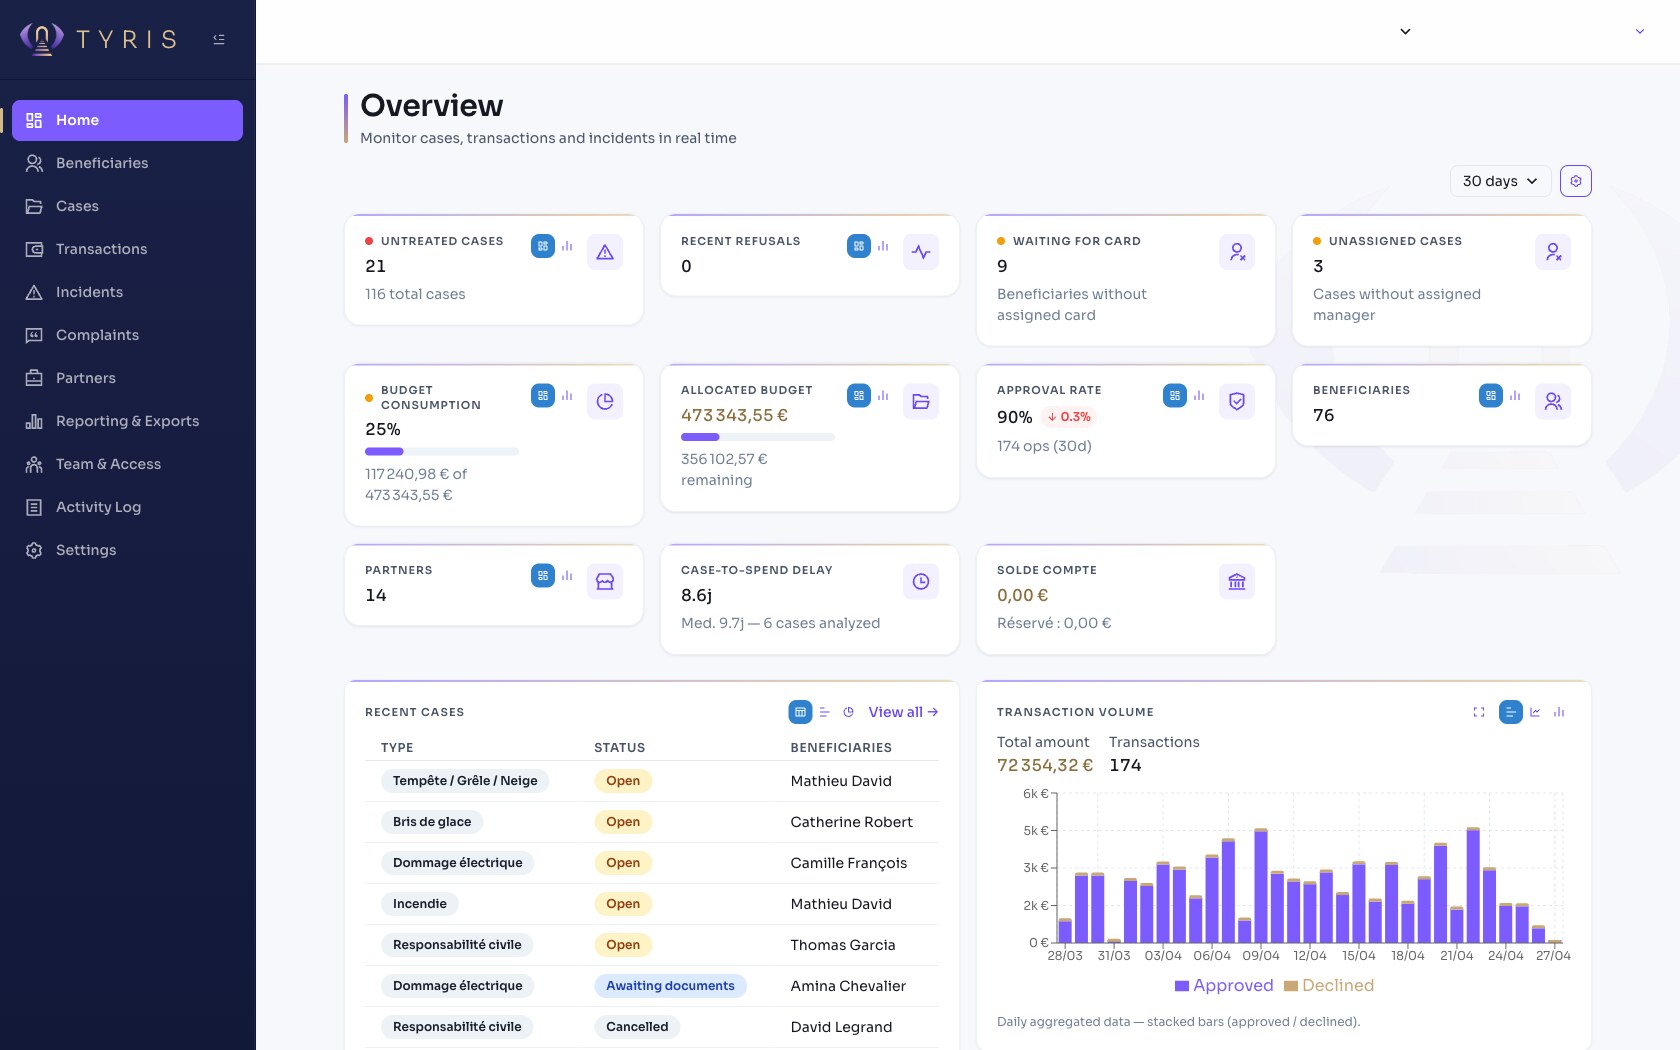Open the Awaiting documents case for Amina Chevalier
Image resolution: width=1680 pixels, height=1050 pixels.
(670, 986)
